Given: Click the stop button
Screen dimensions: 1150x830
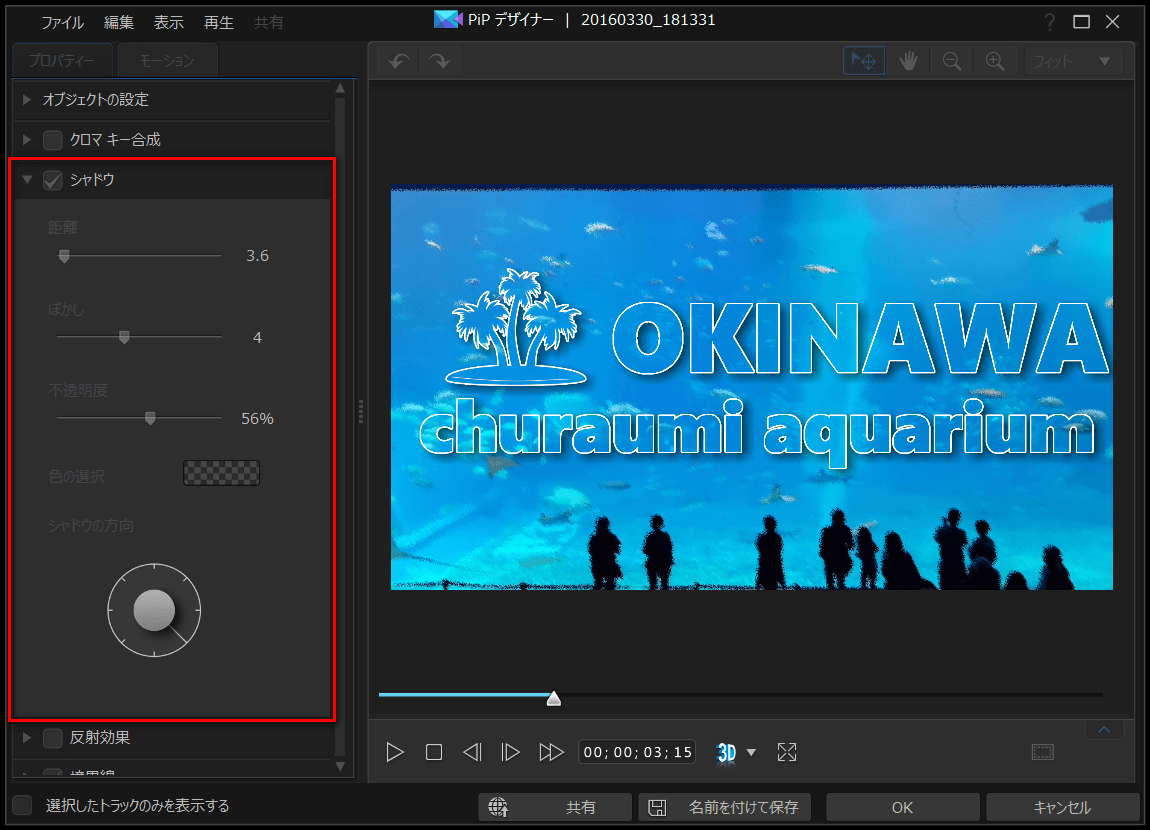Looking at the screenshot, I should click(433, 752).
